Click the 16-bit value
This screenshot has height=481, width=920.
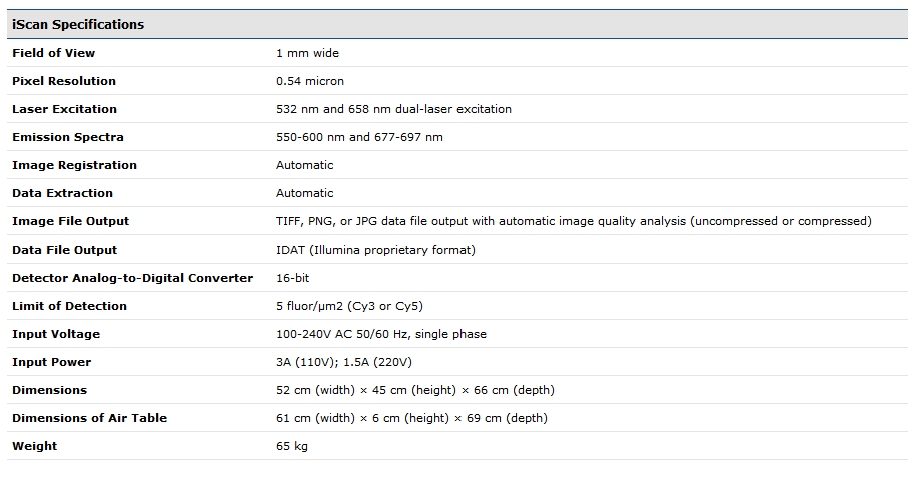[293, 278]
